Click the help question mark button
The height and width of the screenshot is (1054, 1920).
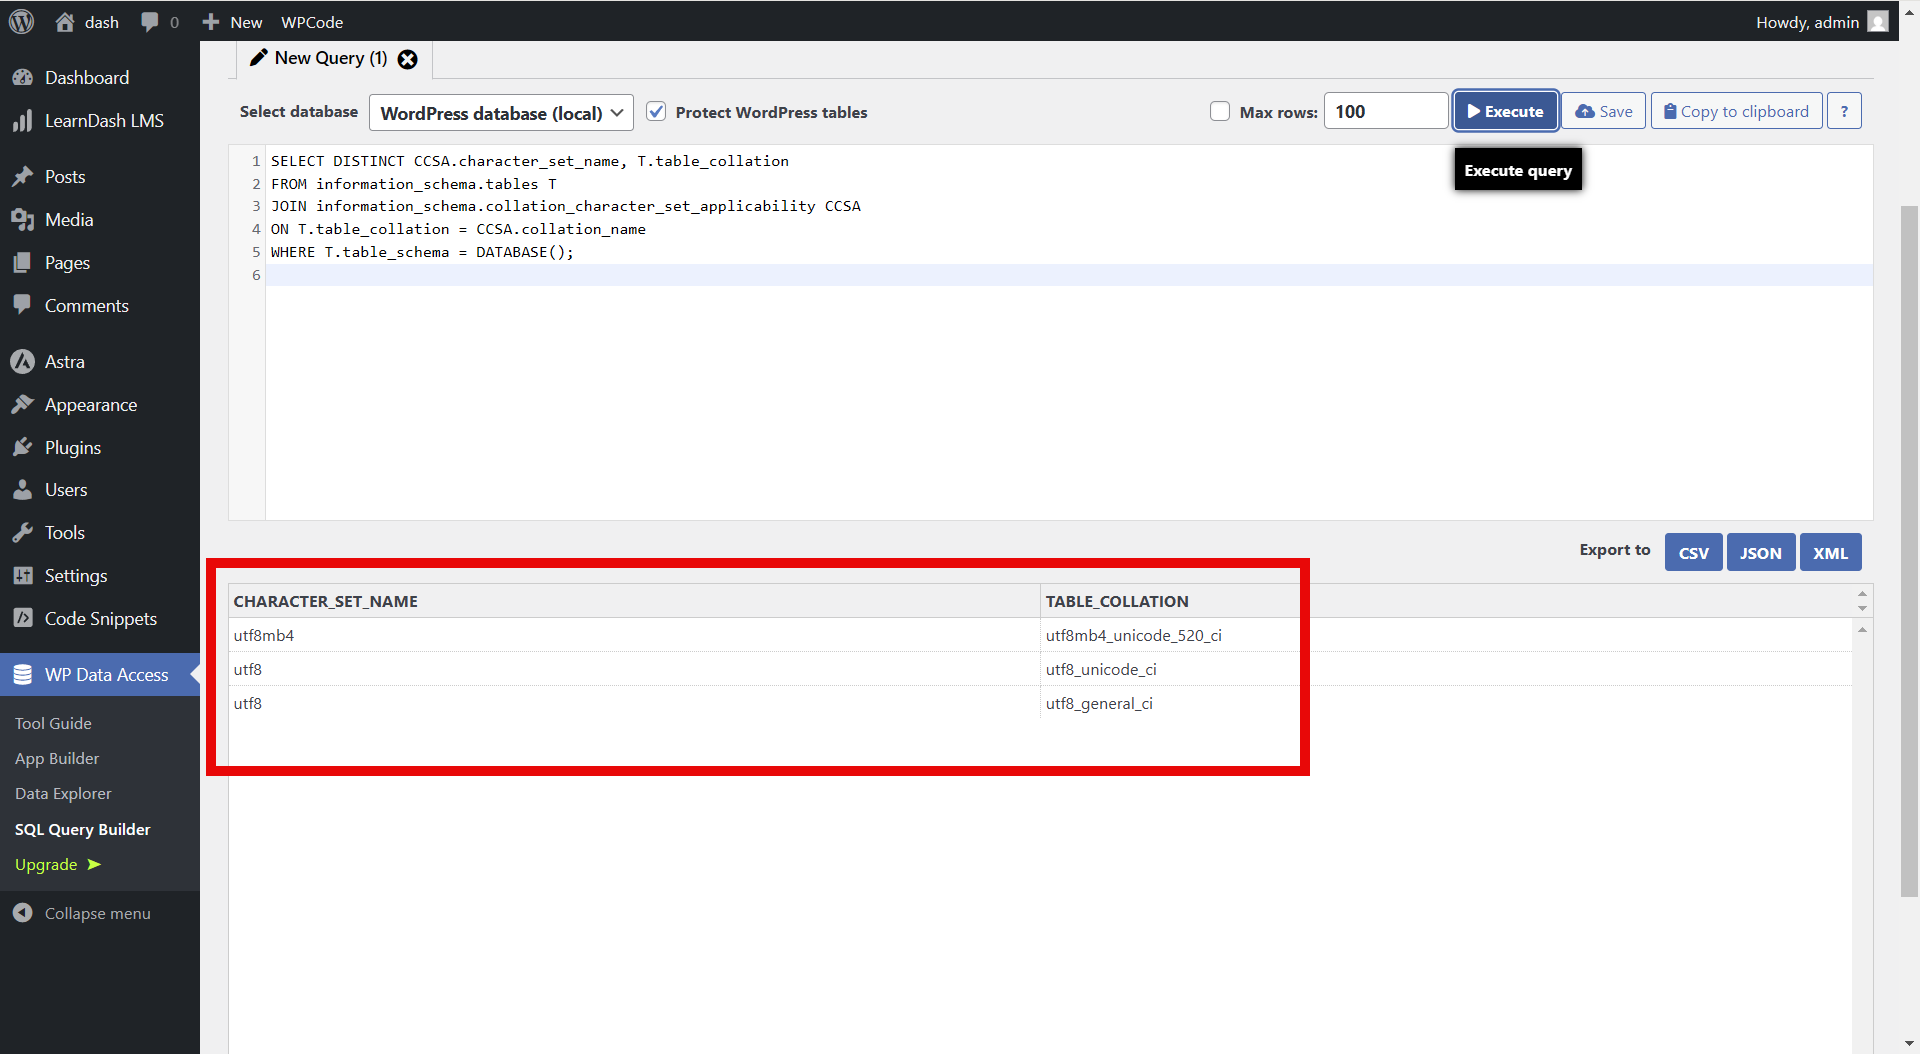tap(1844, 112)
